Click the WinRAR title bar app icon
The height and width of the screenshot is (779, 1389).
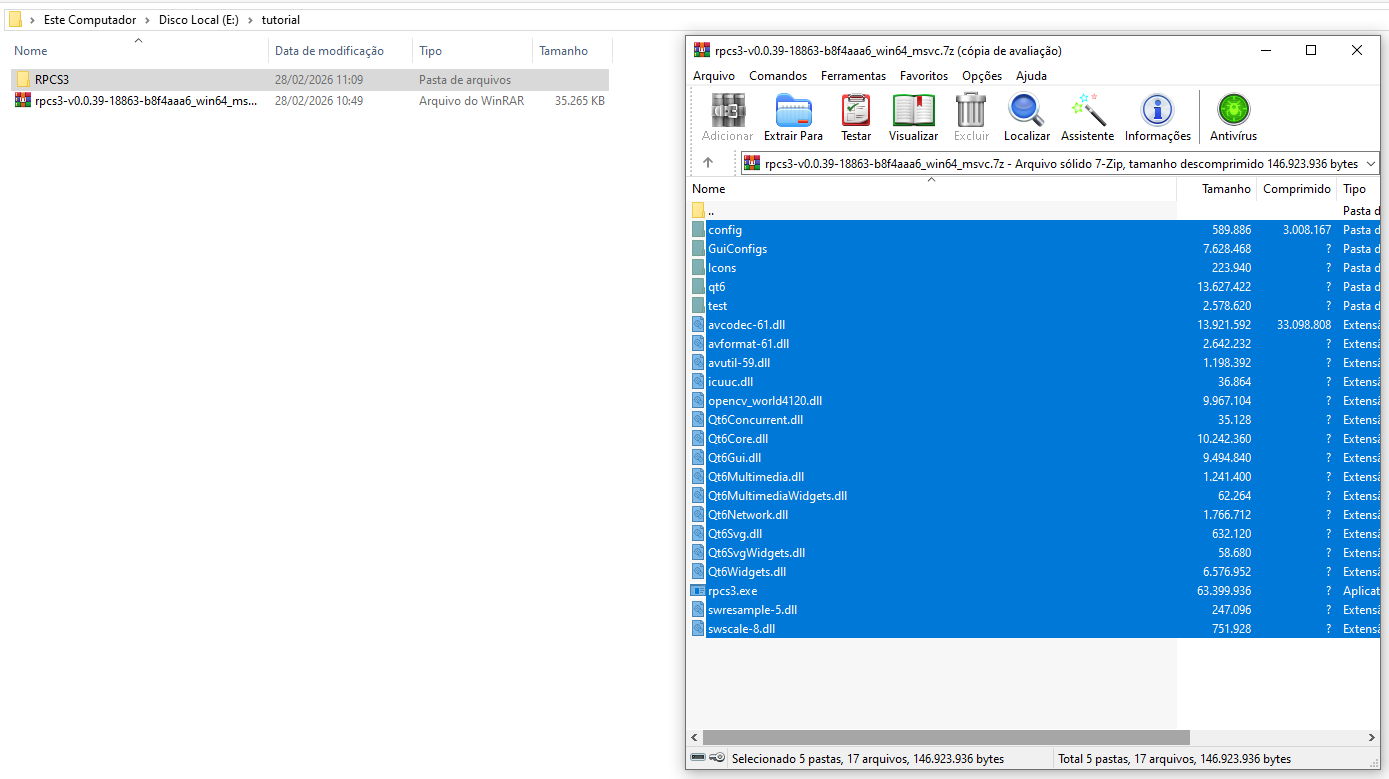pyautogui.click(x=701, y=50)
